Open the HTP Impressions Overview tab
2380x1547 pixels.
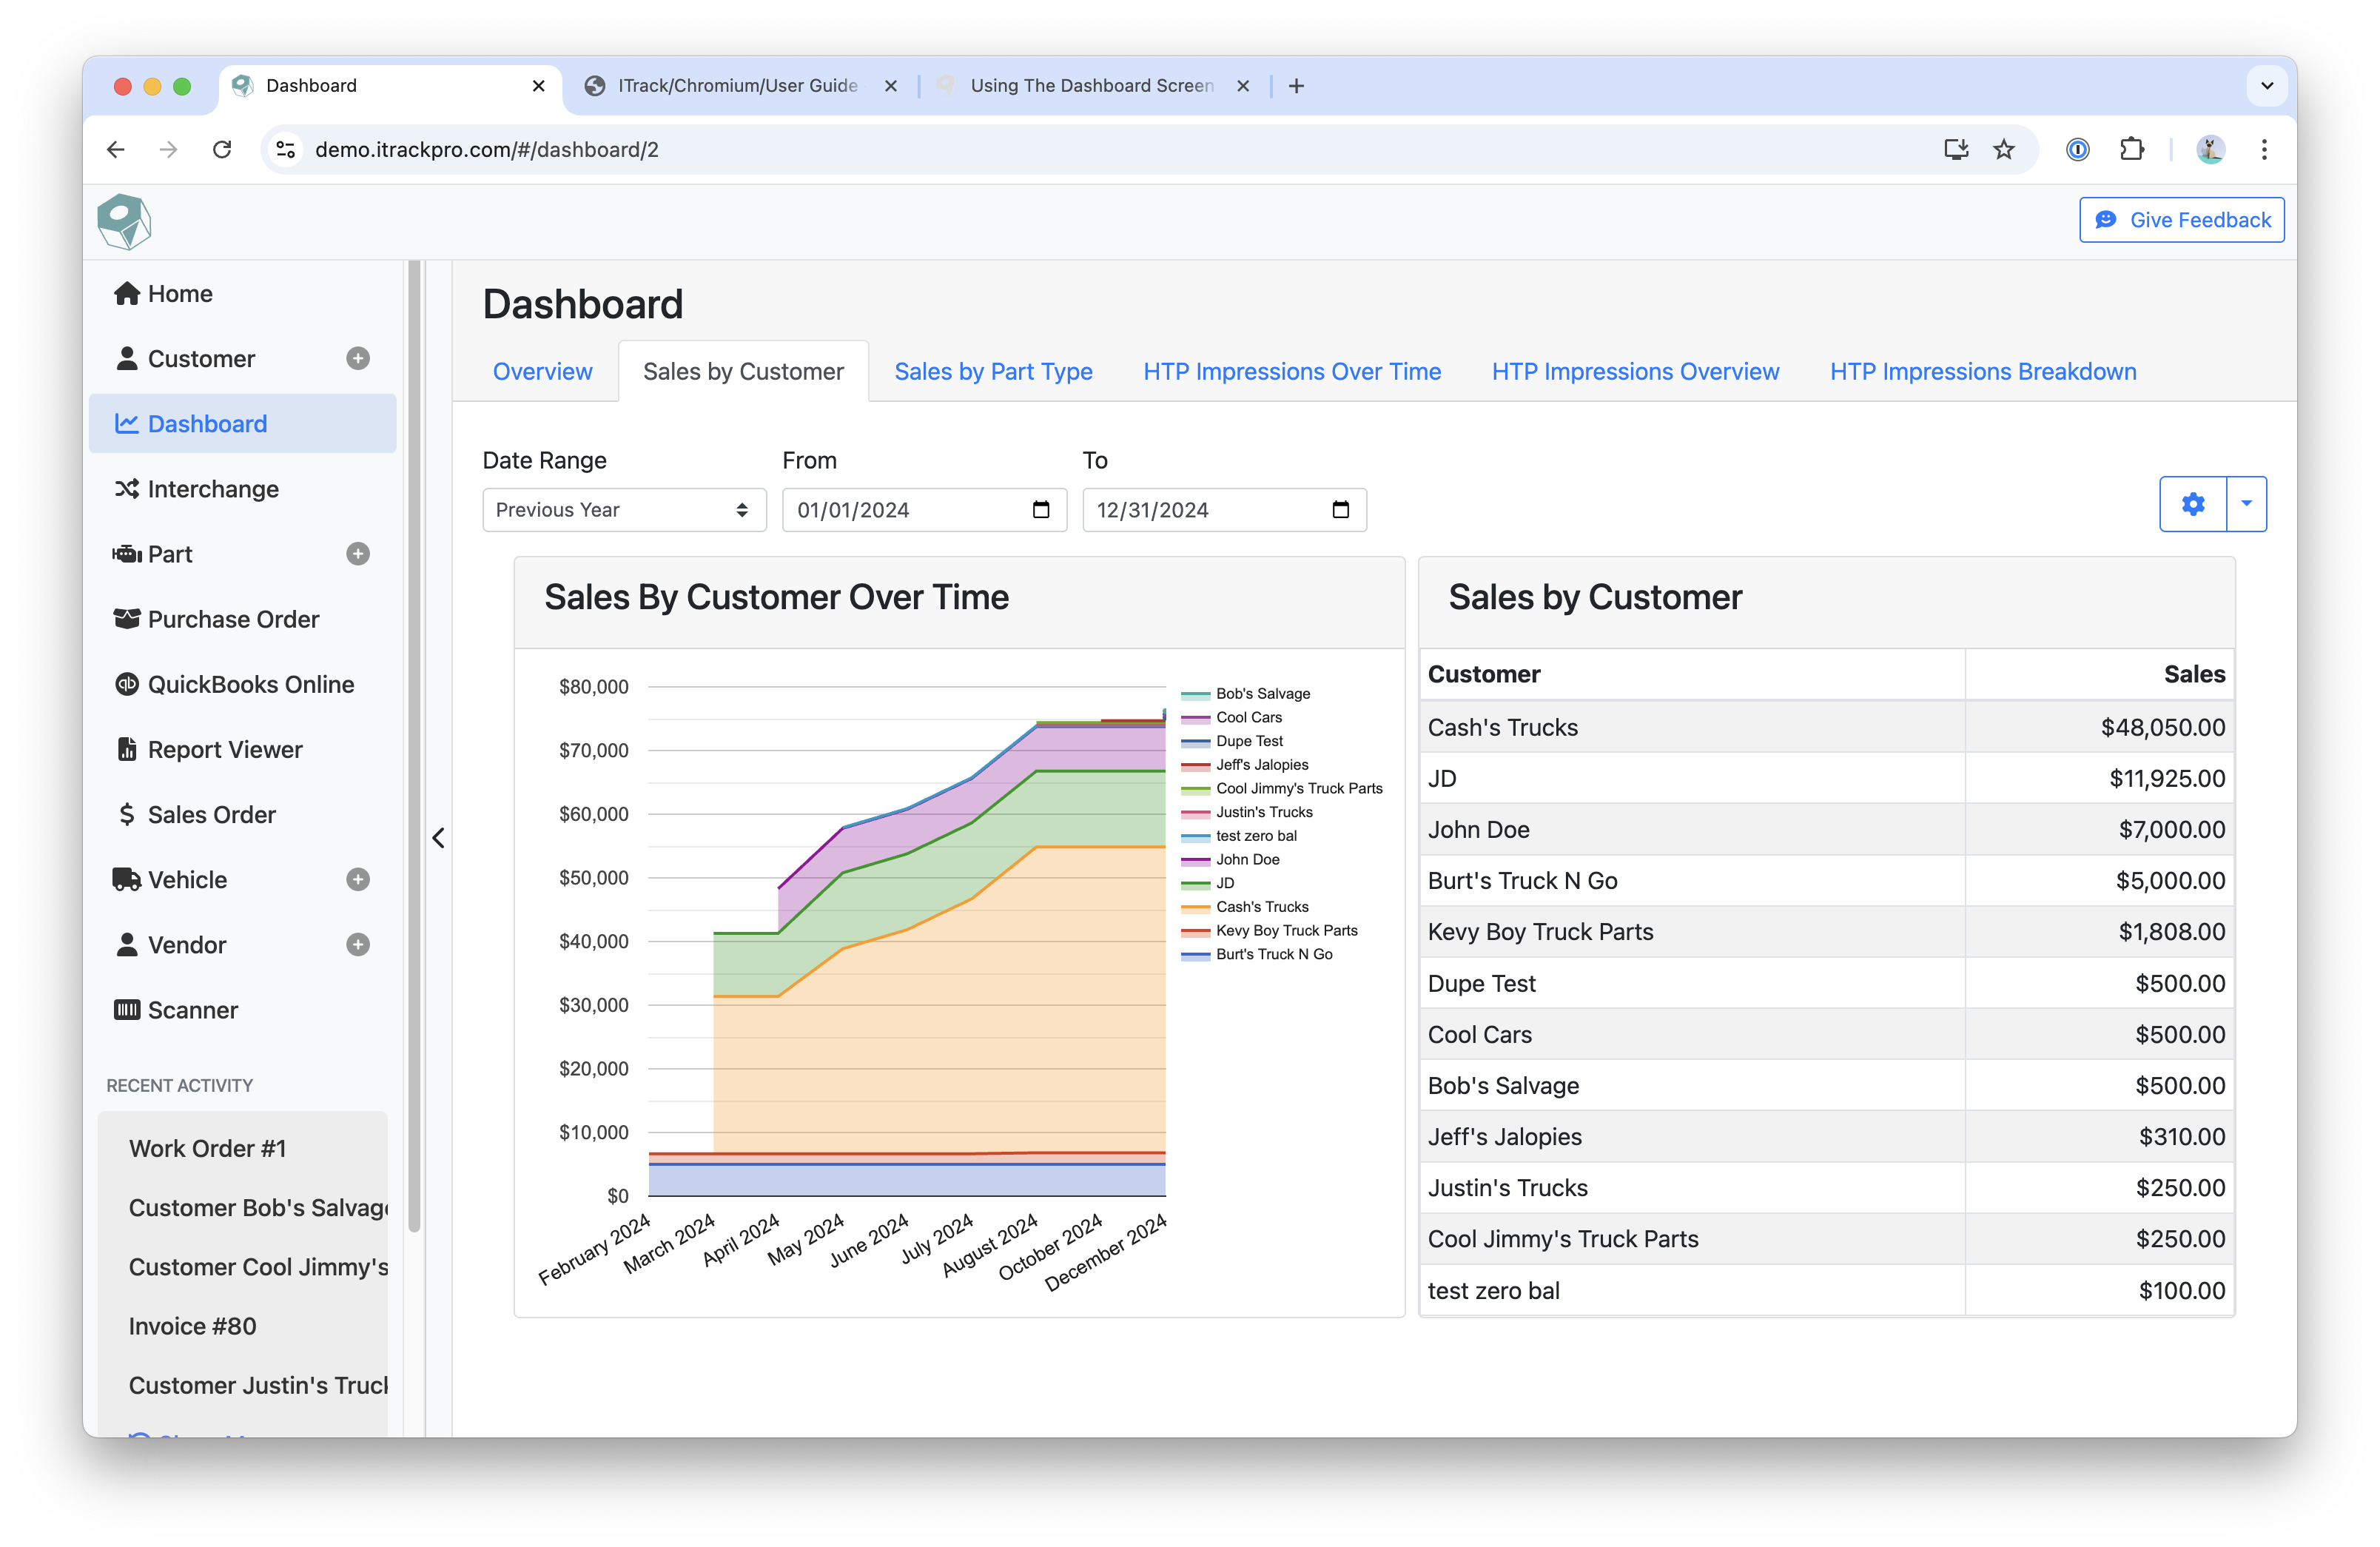coord(1635,371)
